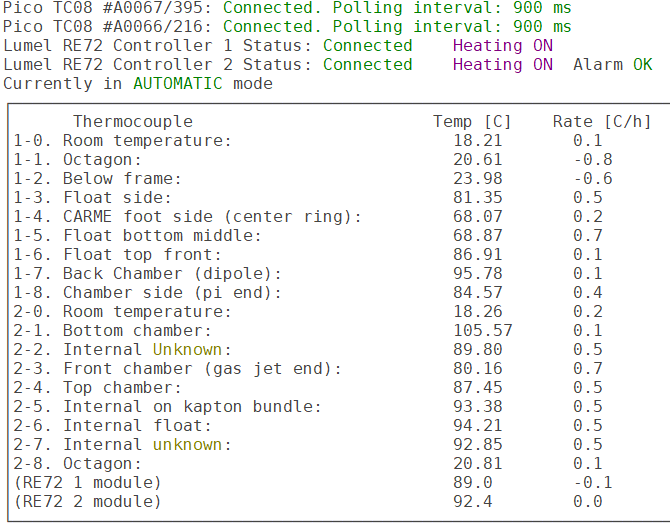Click Heating ON for Controller 1
The width and height of the screenshot is (670, 532).
(502, 46)
